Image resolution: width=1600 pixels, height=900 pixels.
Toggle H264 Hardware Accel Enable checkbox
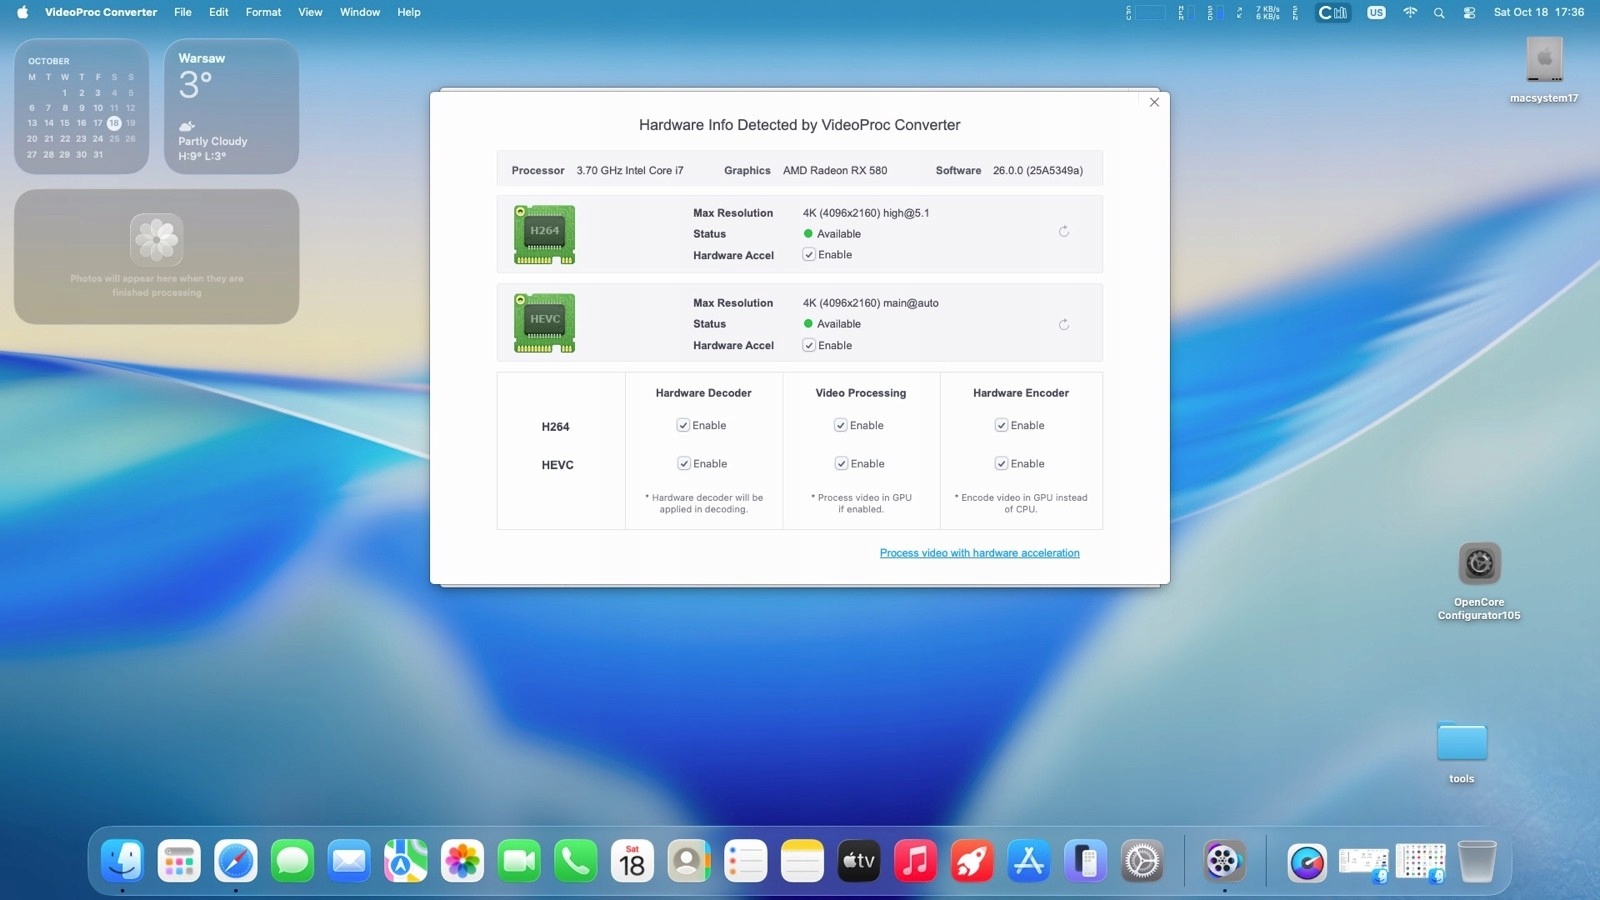pyautogui.click(x=809, y=255)
